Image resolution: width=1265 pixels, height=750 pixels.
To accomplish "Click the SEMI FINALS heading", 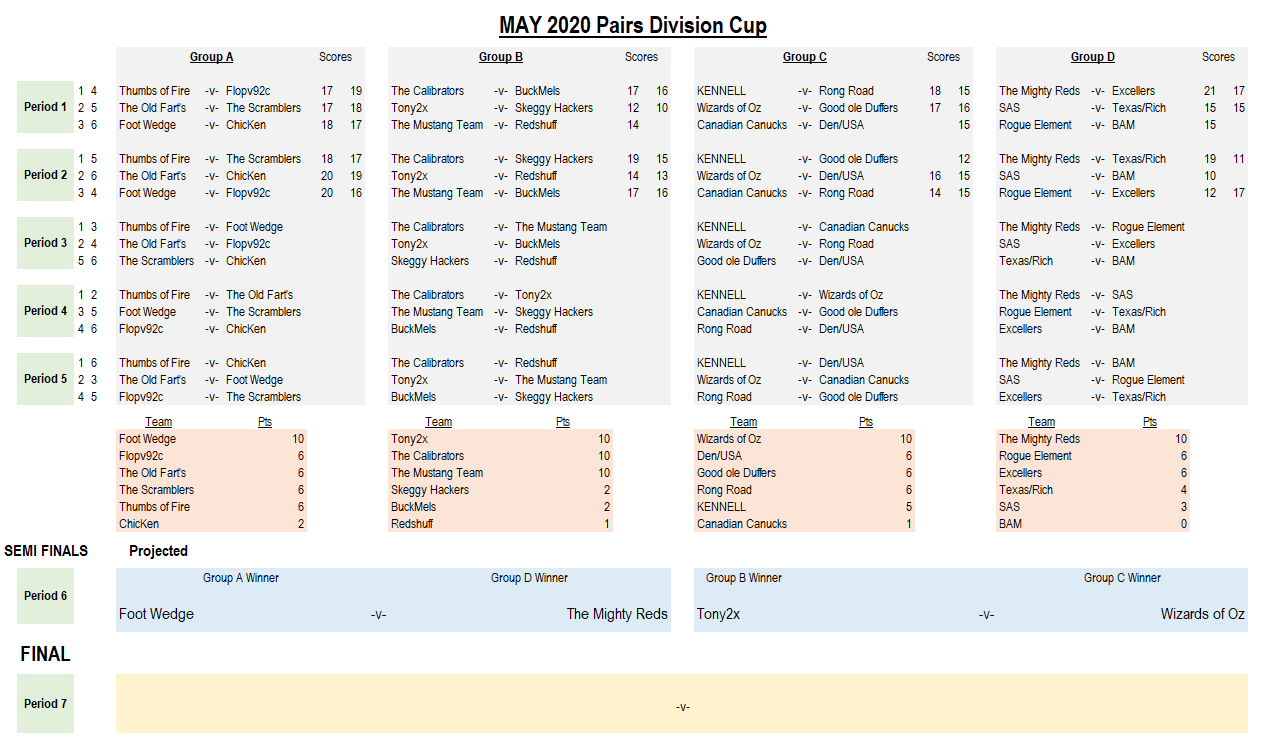I will pyautogui.click(x=46, y=551).
